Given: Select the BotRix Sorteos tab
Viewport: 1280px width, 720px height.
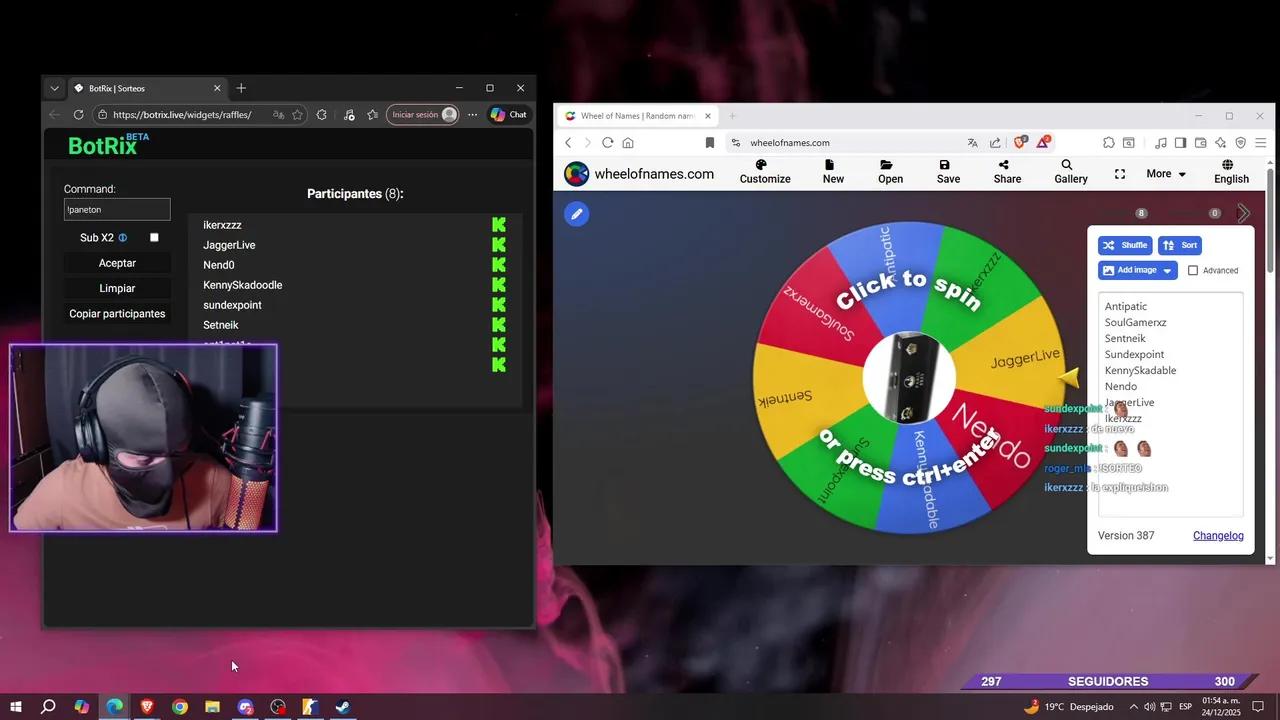Looking at the screenshot, I should (x=148, y=88).
